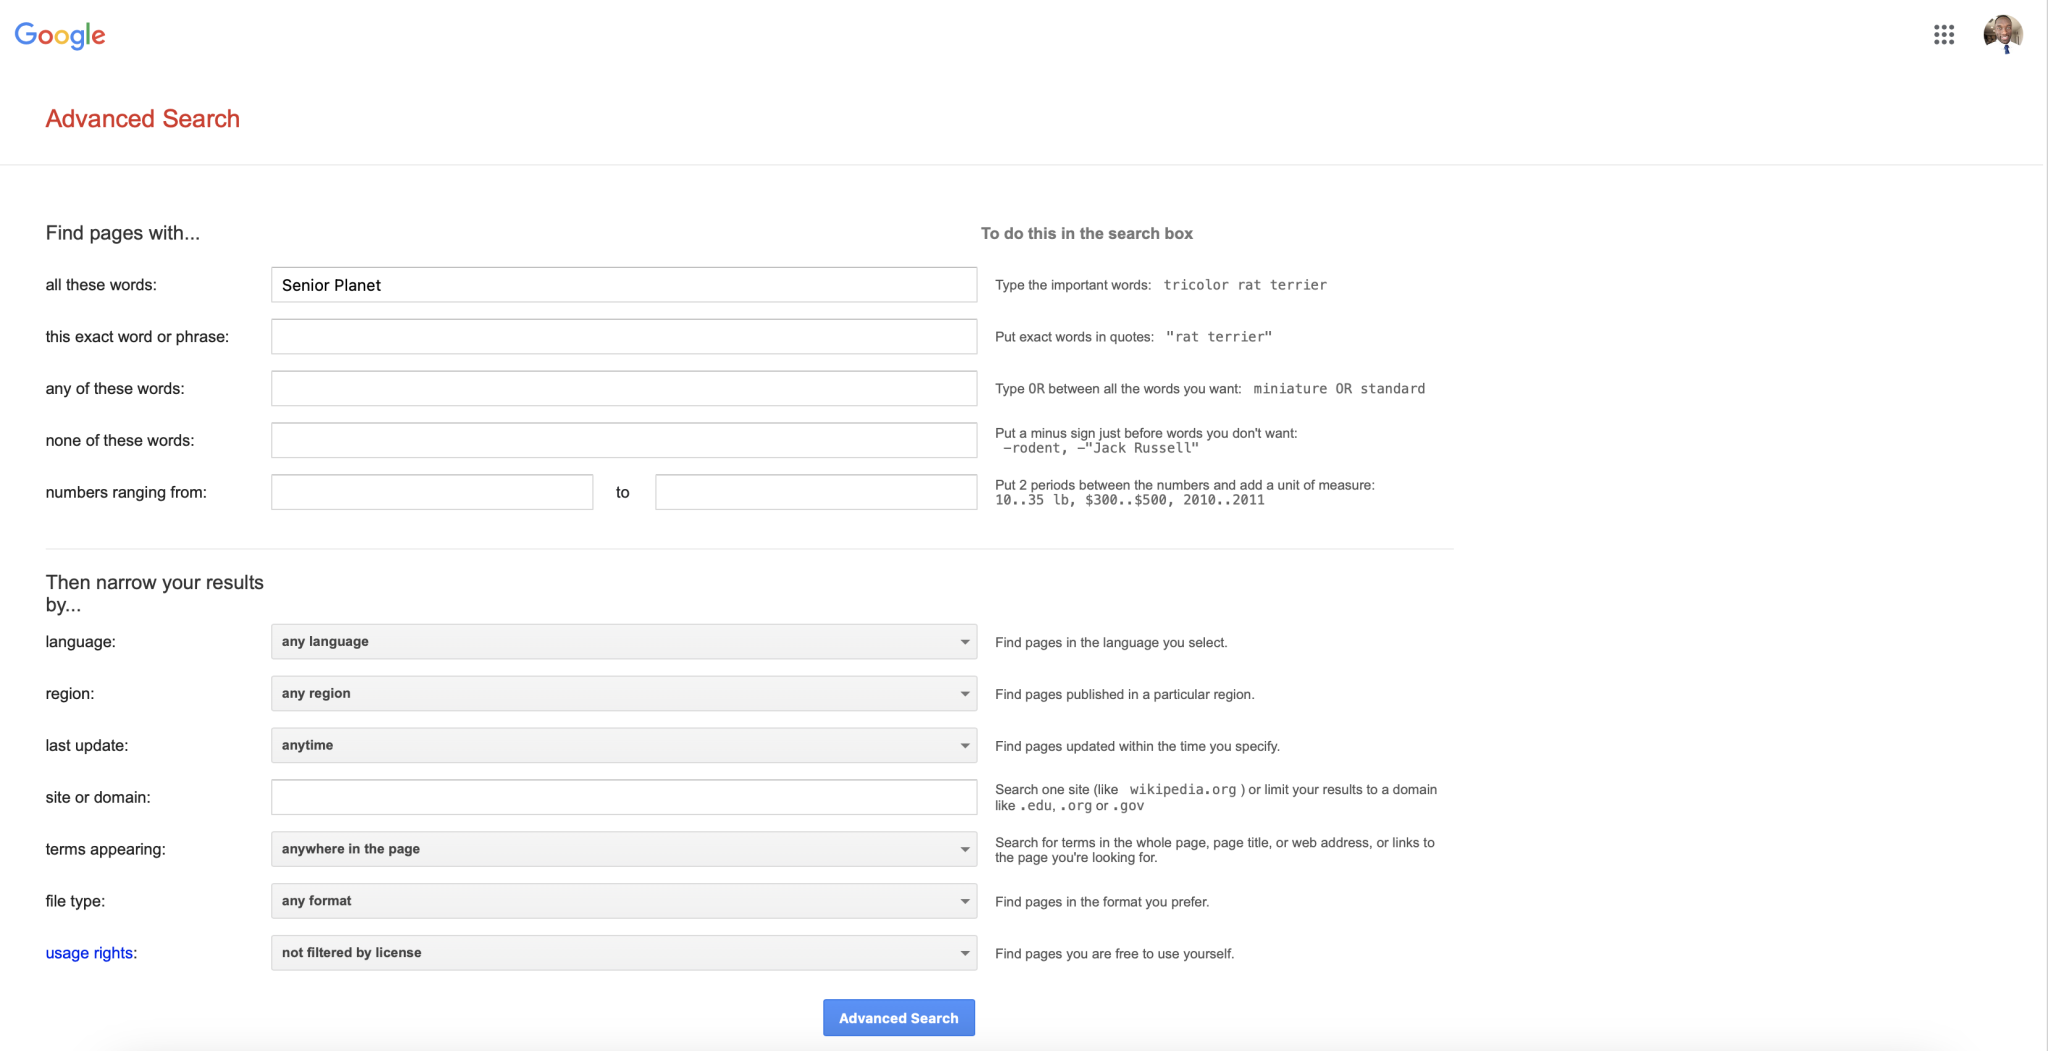This screenshot has width=2048, height=1051.
Task: Click the 'Find pages in the language you select.' hint
Action: pos(1111,643)
